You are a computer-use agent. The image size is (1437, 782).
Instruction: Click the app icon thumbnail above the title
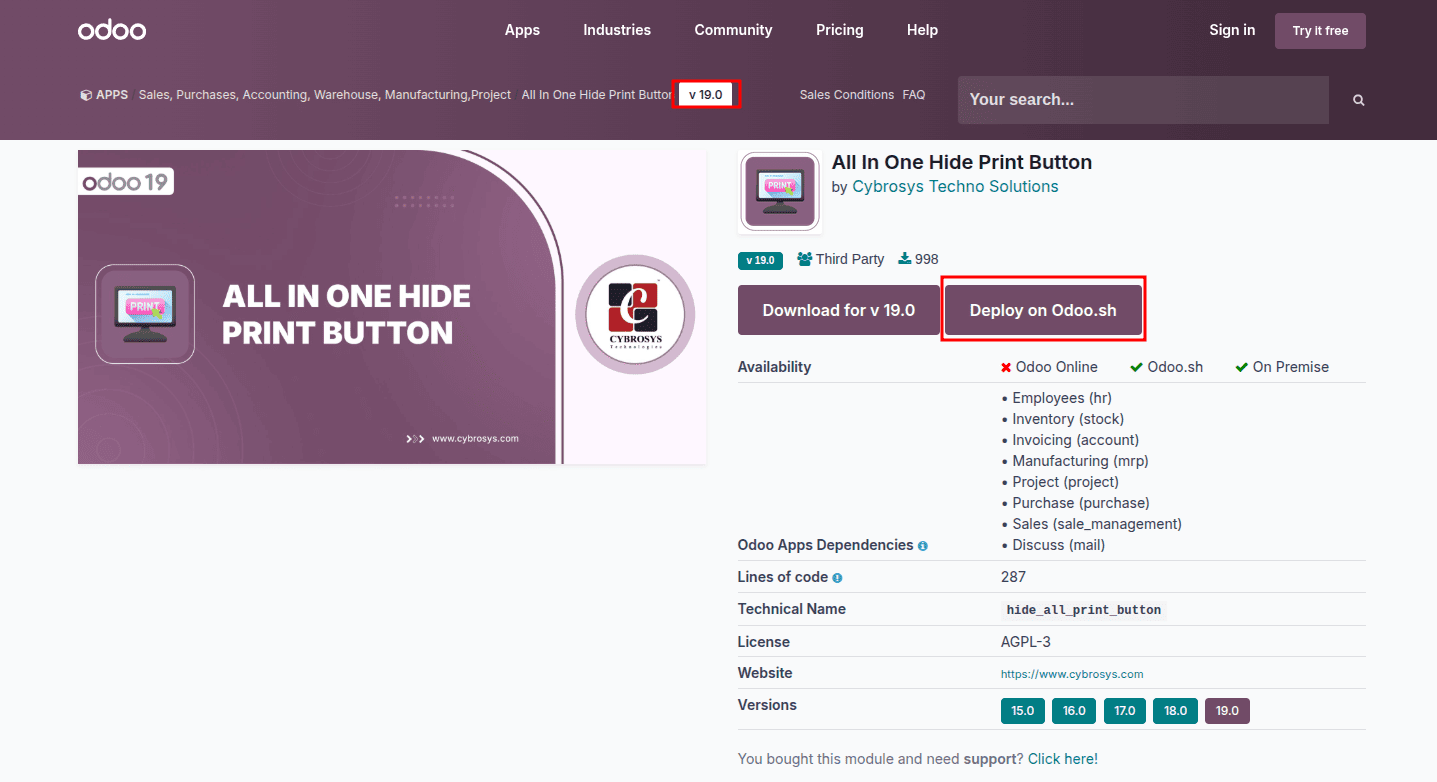(780, 191)
